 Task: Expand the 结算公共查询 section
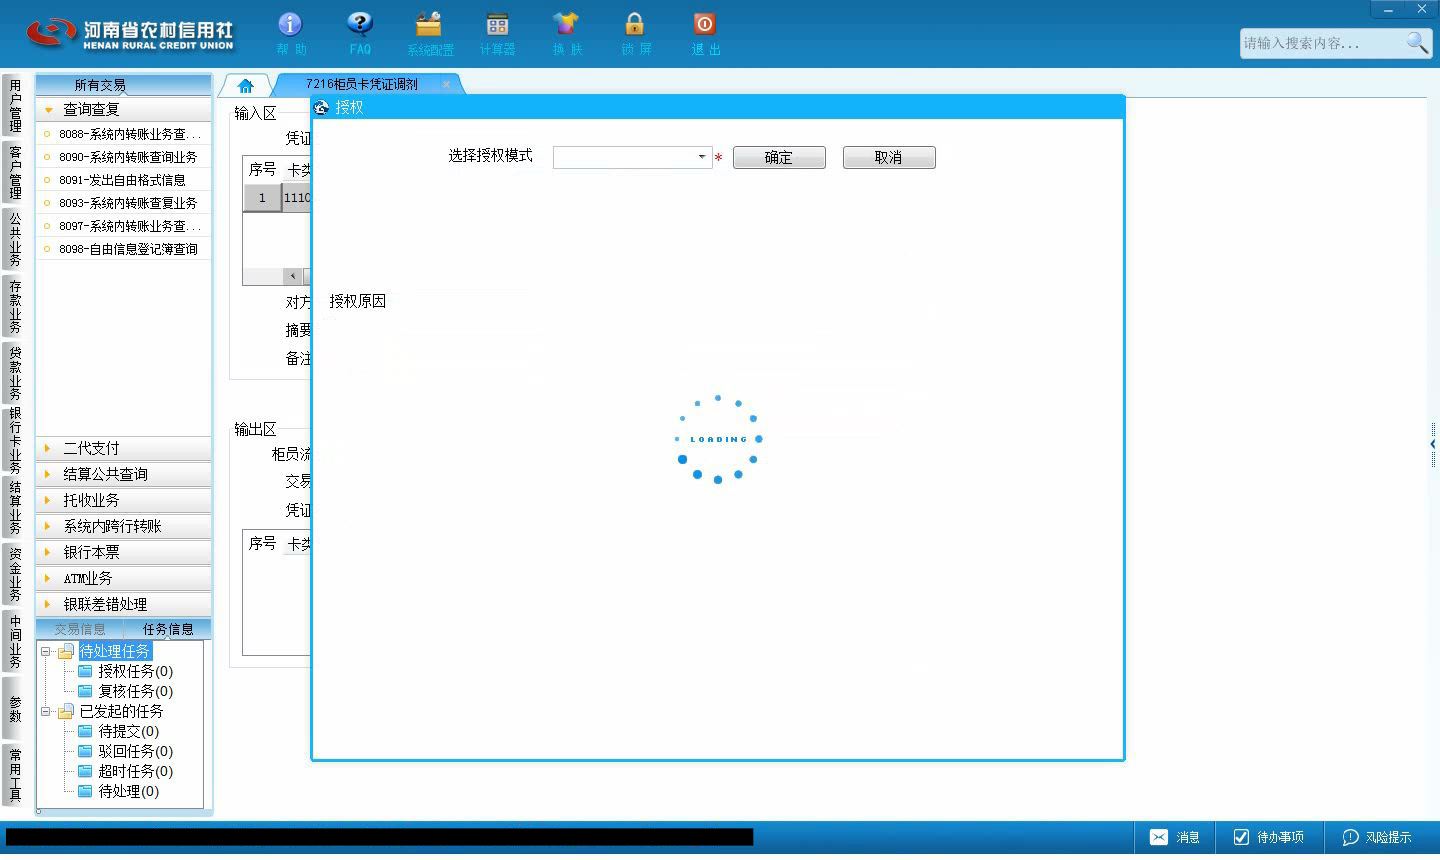click(x=124, y=474)
